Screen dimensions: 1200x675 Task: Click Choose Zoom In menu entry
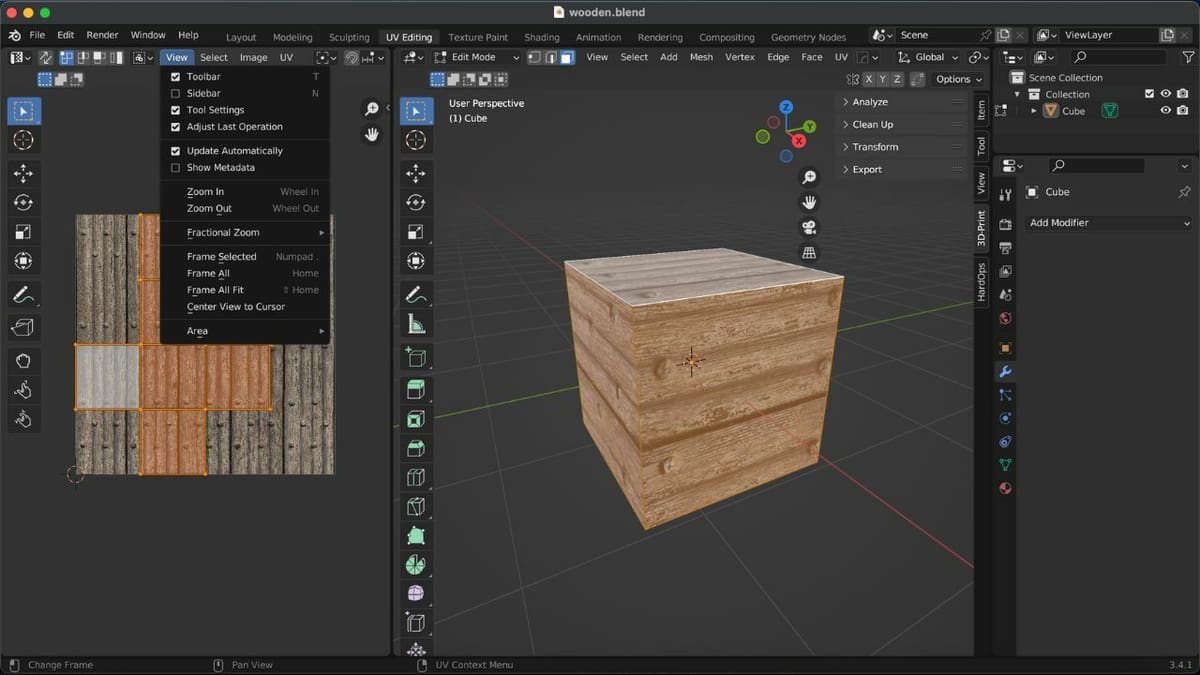[x=245, y=192]
